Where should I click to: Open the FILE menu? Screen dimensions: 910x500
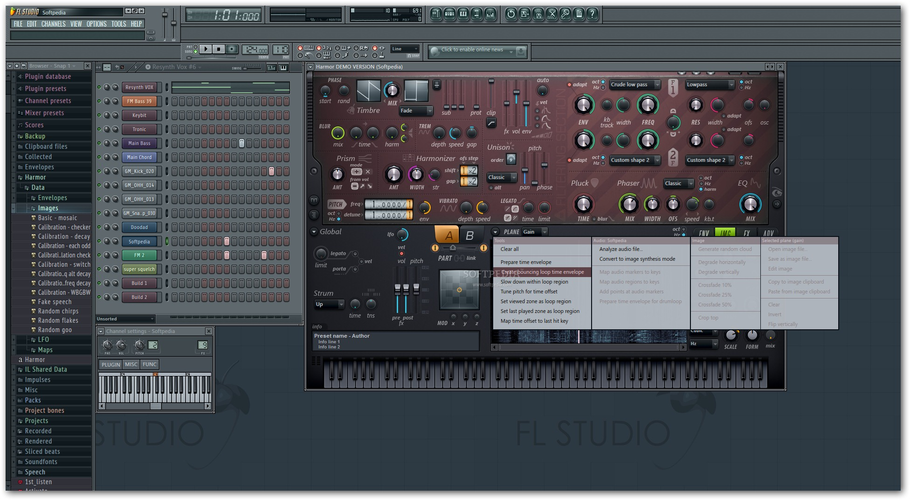pos(18,24)
